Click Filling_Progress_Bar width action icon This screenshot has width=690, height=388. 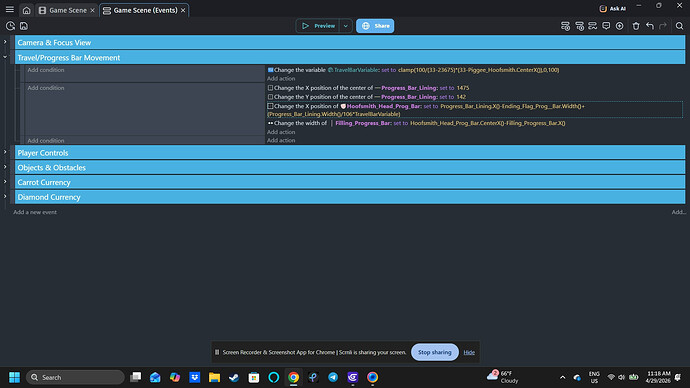pyautogui.click(x=270, y=123)
